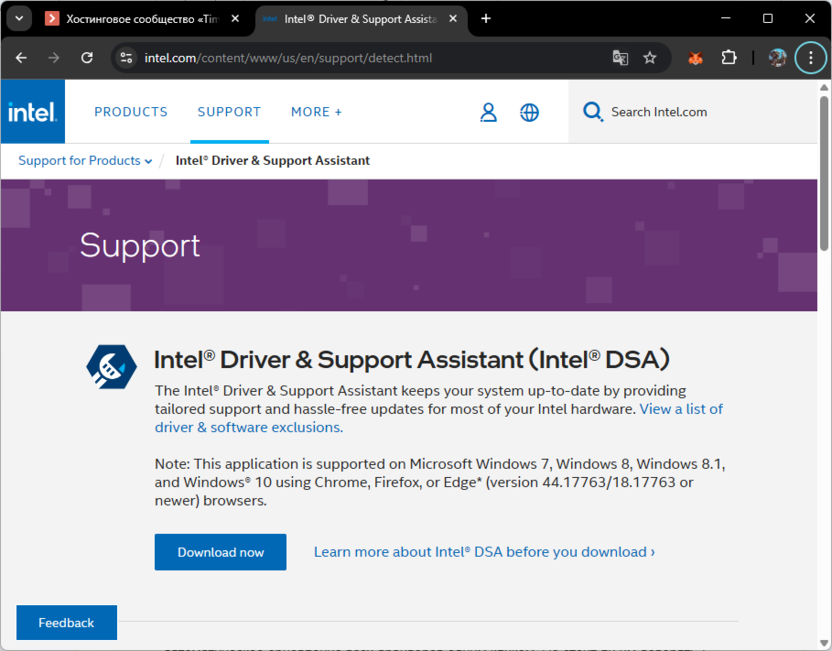
Task: Click the Intel DSA wrench logo icon
Action: pyautogui.click(x=111, y=367)
